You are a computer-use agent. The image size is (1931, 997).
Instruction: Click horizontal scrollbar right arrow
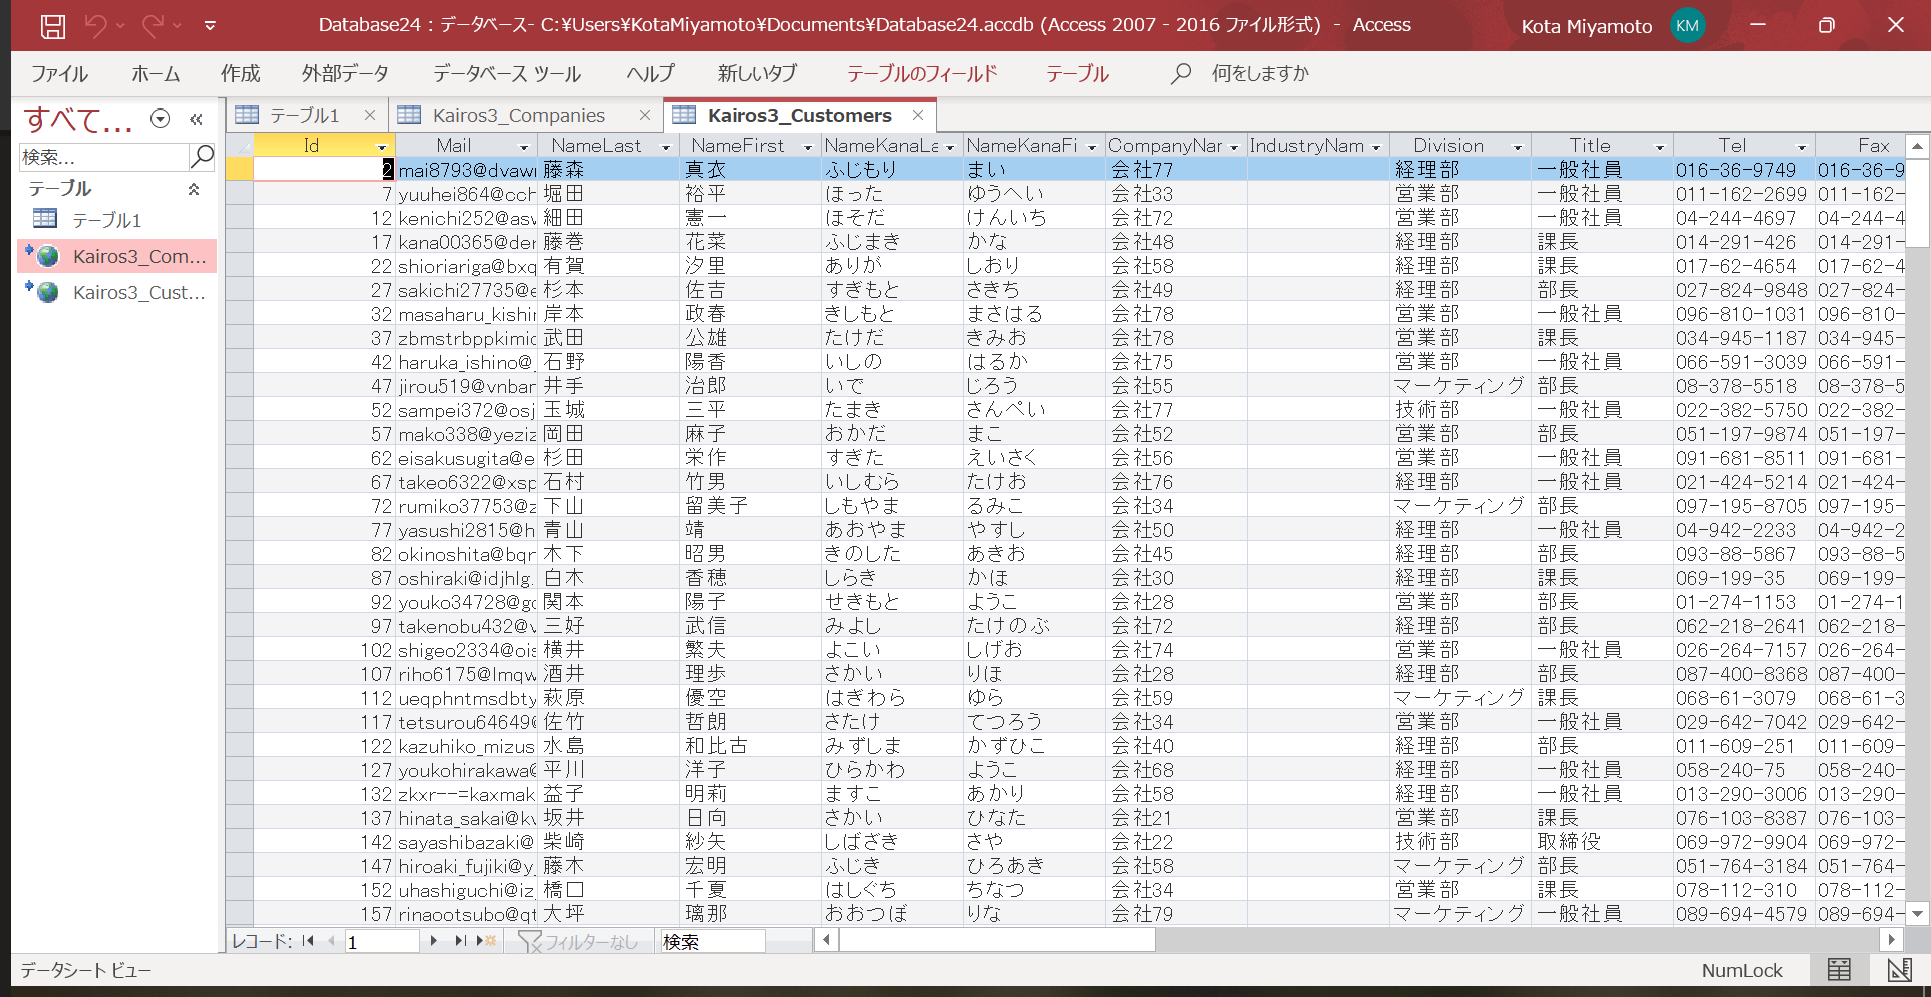[x=1890, y=940]
